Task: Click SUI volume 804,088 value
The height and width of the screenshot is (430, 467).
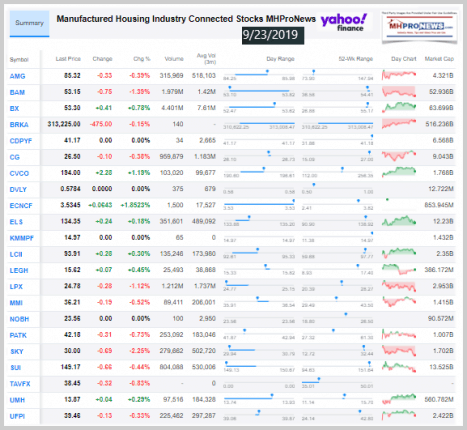Action: [171, 367]
